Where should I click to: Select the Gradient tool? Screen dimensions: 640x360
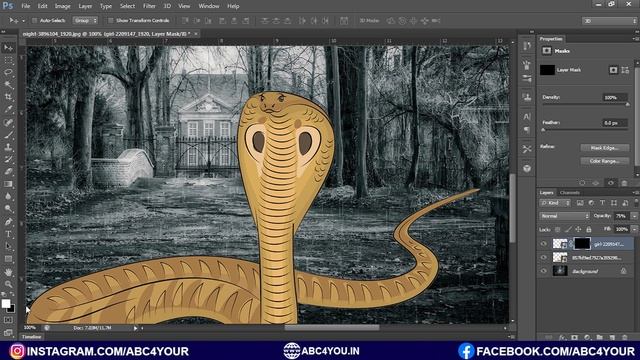click(8, 184)
